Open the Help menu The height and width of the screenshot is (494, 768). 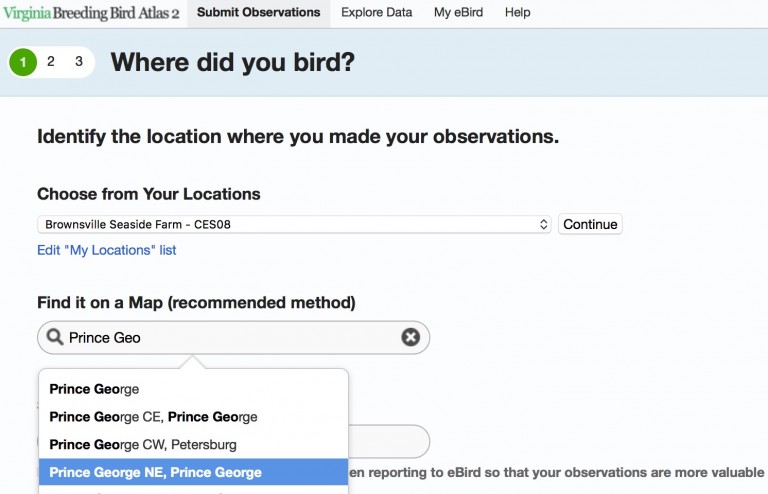(517, 13)
